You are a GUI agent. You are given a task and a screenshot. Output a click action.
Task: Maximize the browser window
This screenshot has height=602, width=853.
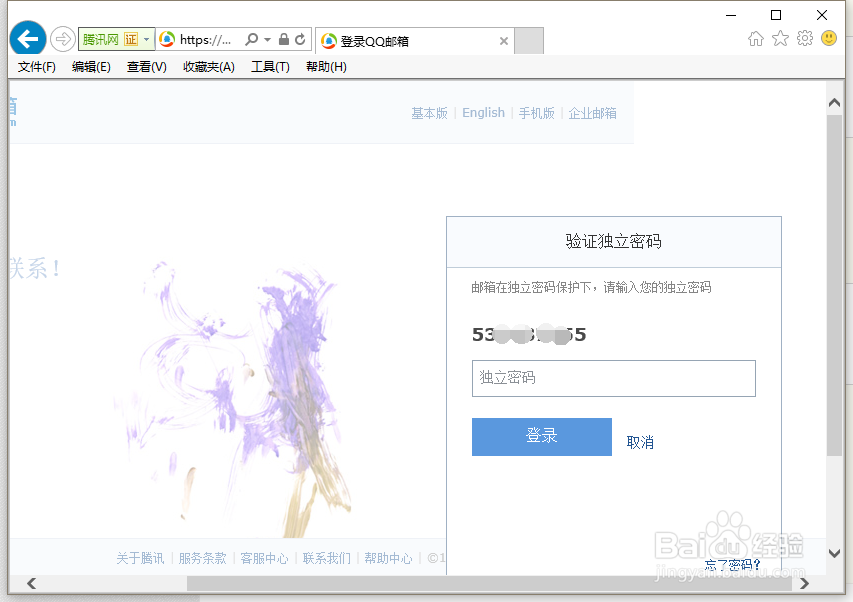[x=776, y=15]
